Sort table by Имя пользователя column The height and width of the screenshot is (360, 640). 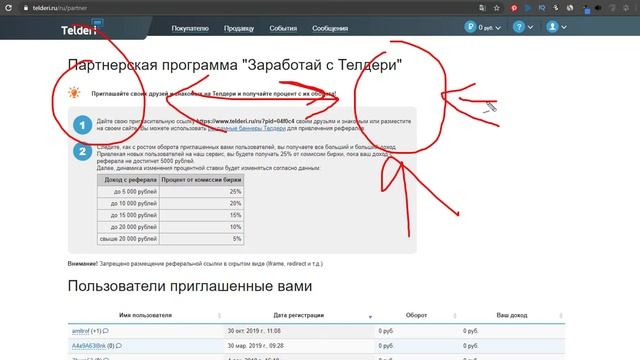(x=145, y=315)
